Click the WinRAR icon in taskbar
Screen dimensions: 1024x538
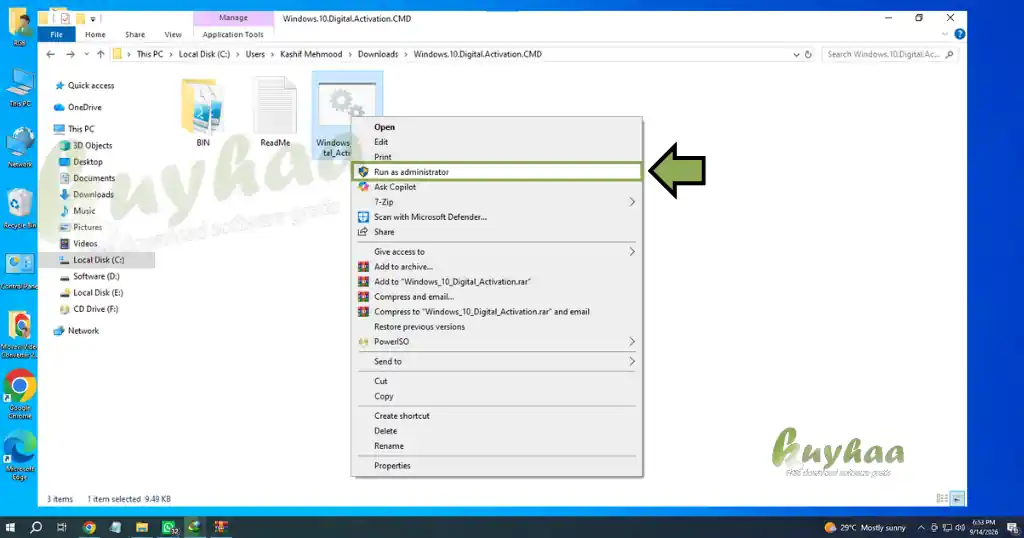tap(221, 527)
